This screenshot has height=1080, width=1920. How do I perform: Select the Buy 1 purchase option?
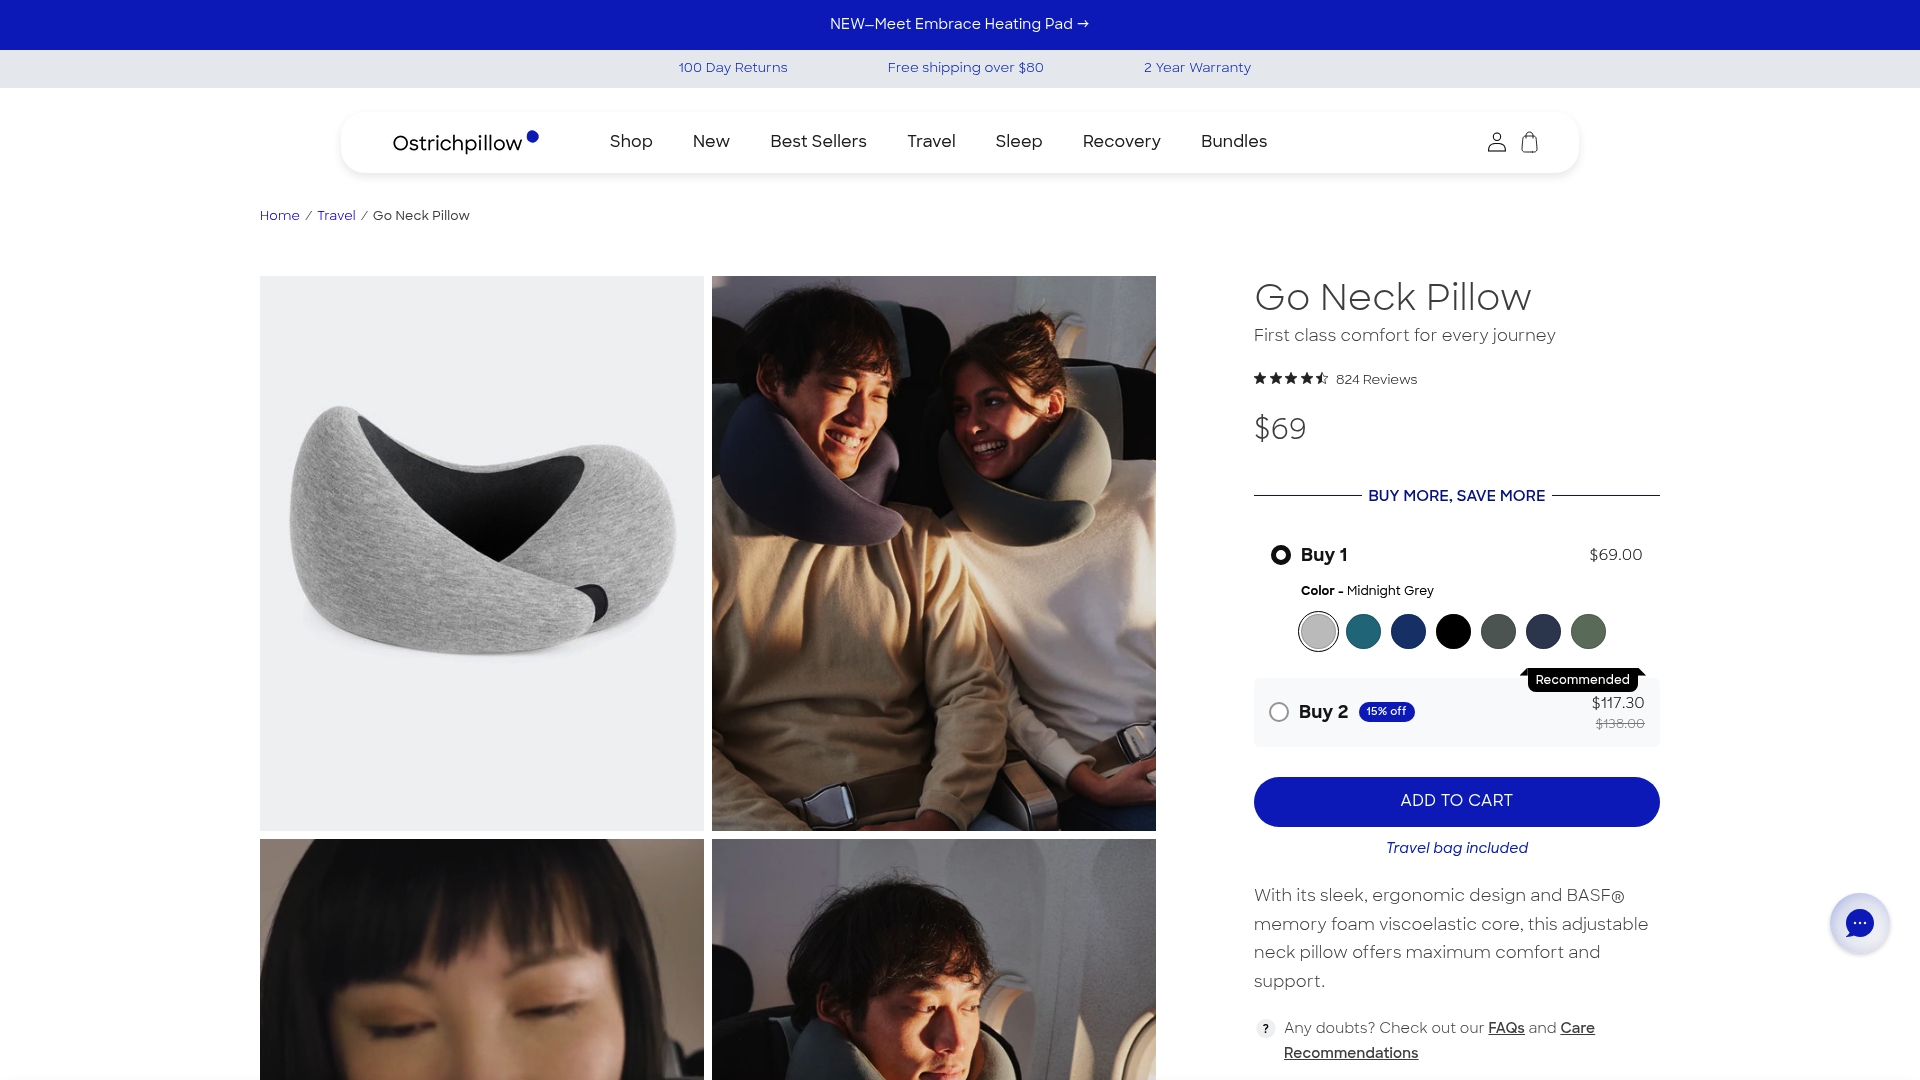point(1280,554)
